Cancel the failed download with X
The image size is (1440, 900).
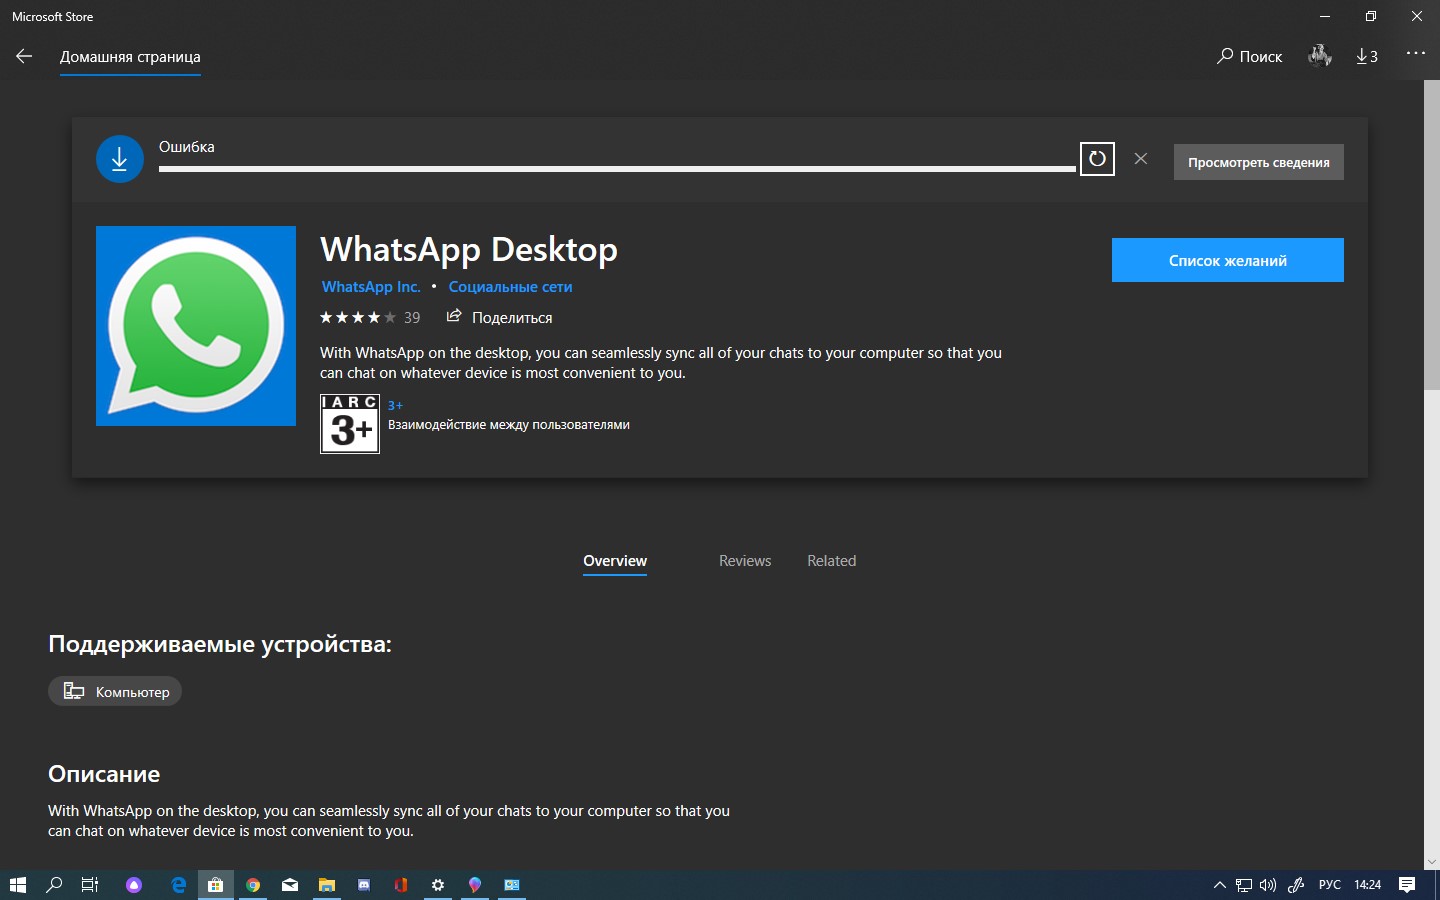coord(1141,158)
